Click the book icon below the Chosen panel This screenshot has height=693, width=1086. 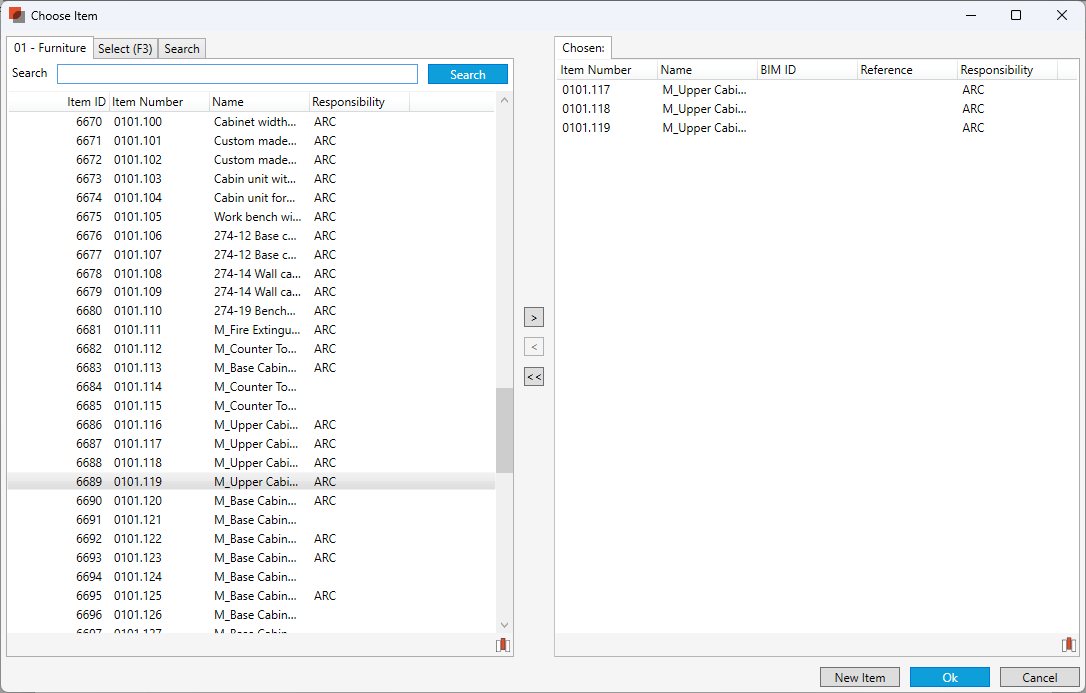point(1069,645)
